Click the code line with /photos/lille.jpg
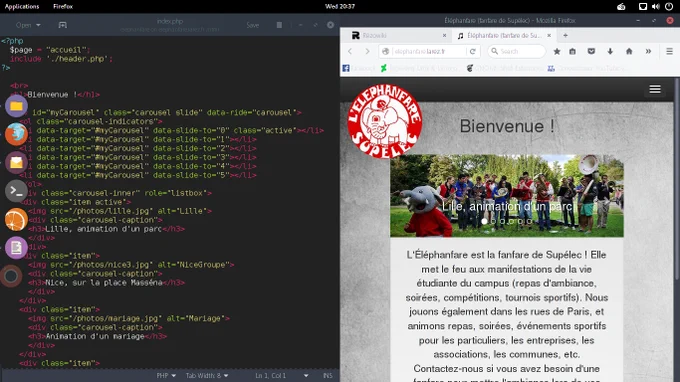This screenshot has height=382, width=680. point(120,211)
